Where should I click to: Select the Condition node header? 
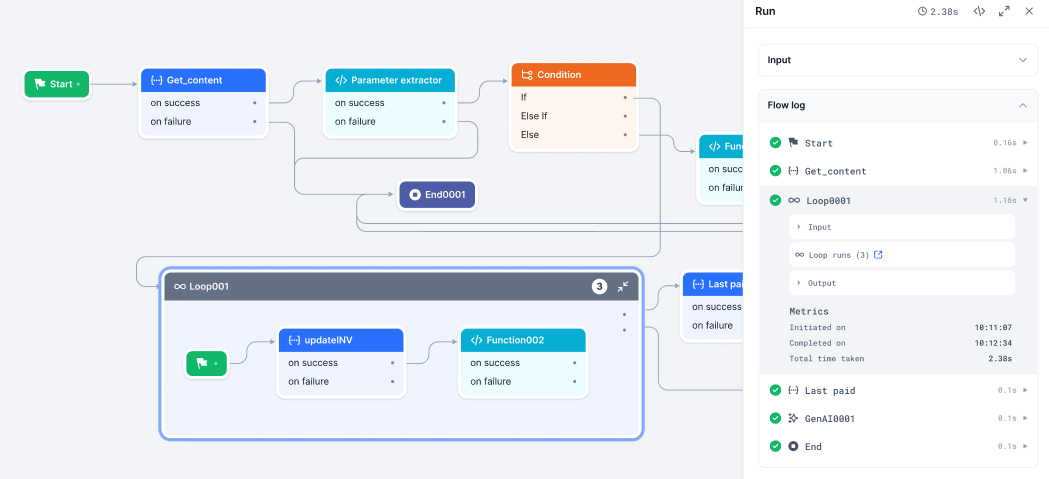[573, 75]
